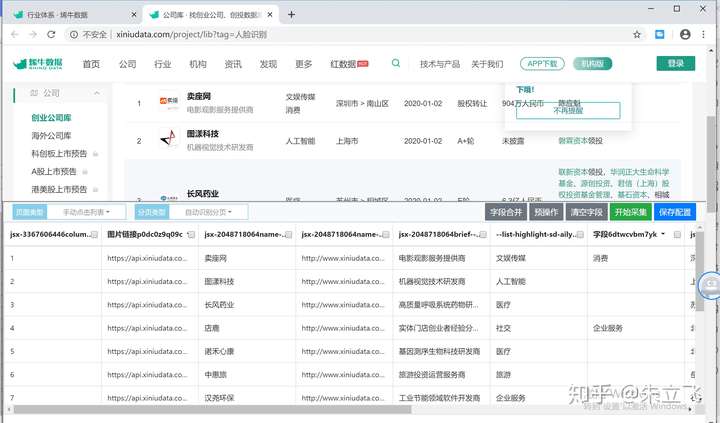
Task: Click the browser address bar URL
Action: (x=191, y=34)
